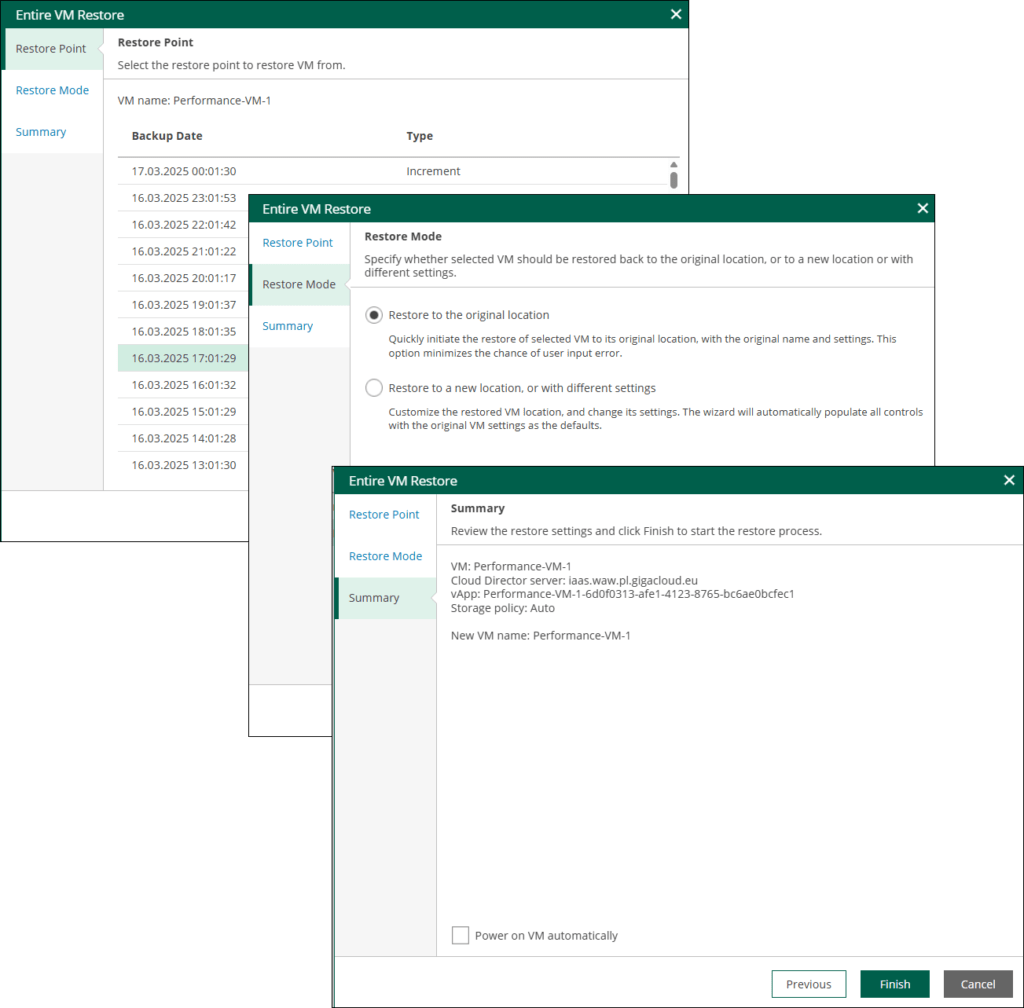Close the Restore Point wizard dialog
Screen dimensions: 1024x1008
676,15
